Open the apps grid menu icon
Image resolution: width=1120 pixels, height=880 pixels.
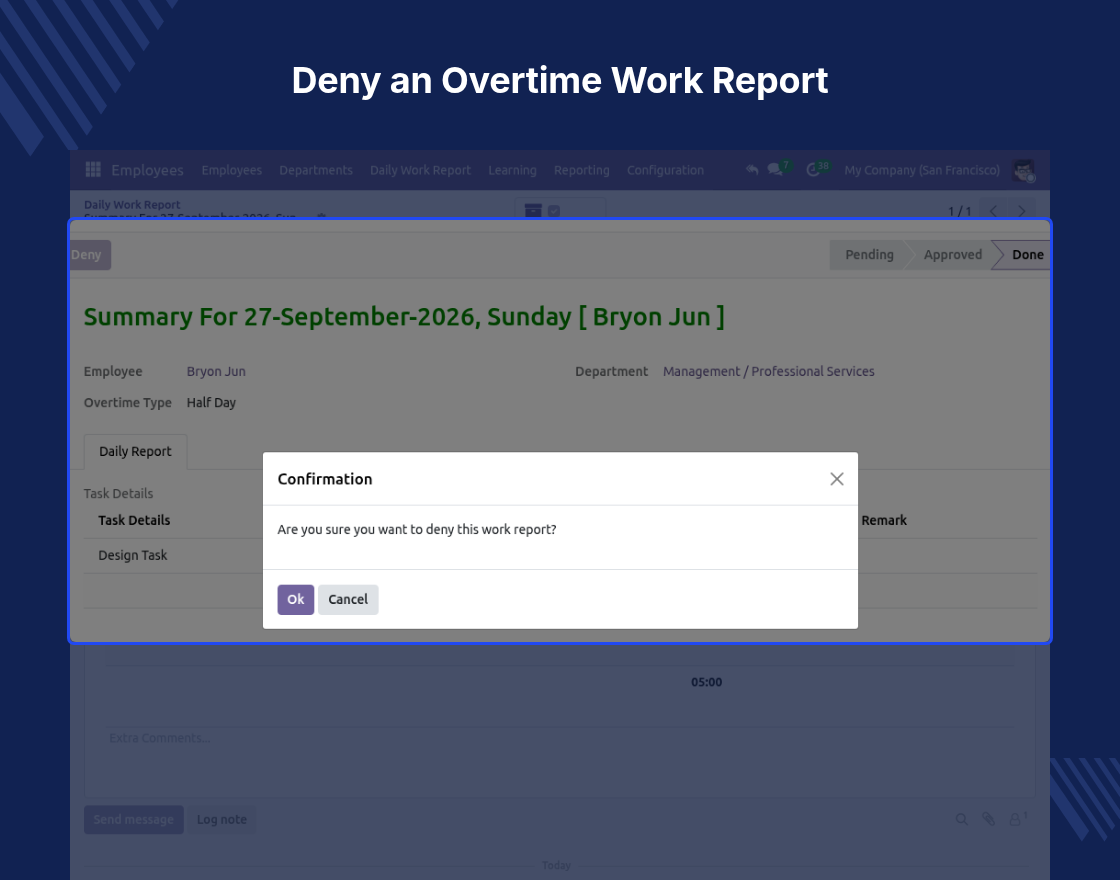(x=93, y=170)
